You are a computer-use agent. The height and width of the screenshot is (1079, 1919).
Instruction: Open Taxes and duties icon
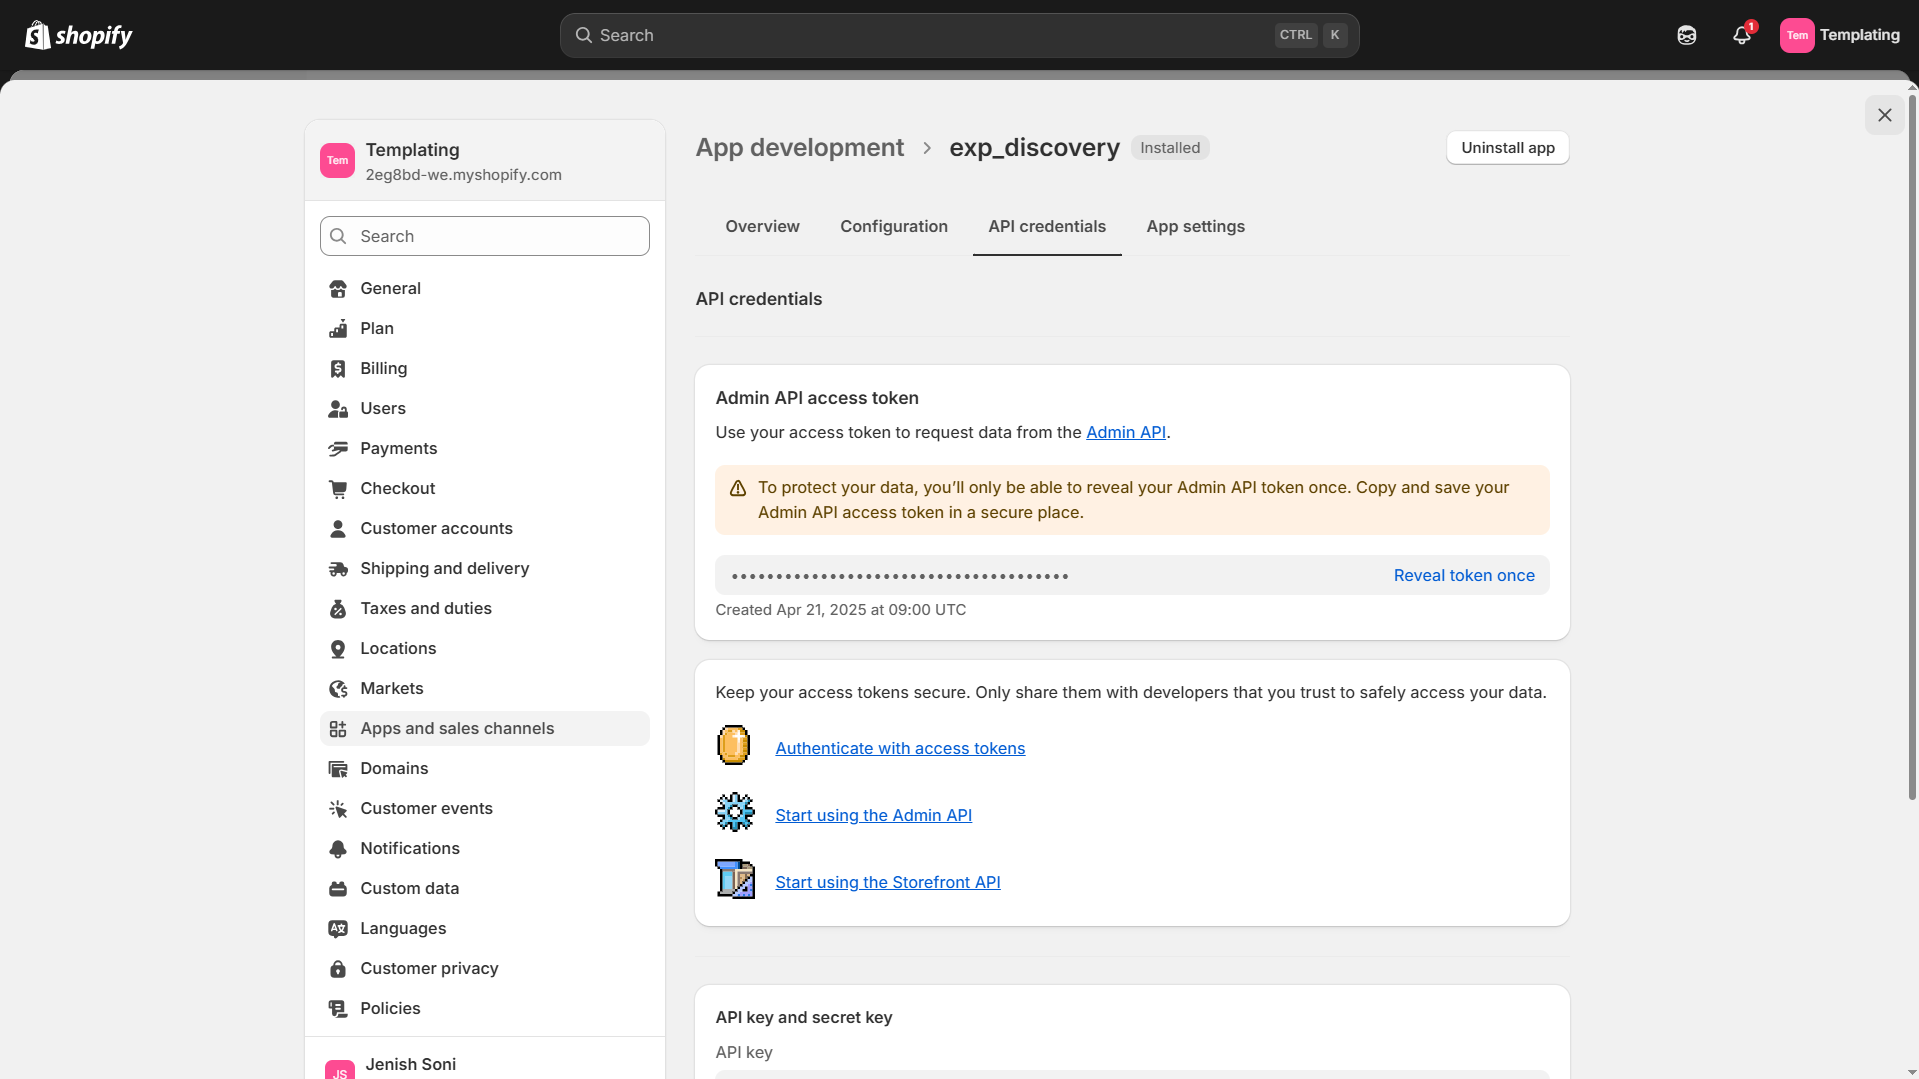click(x=338, y=609)
